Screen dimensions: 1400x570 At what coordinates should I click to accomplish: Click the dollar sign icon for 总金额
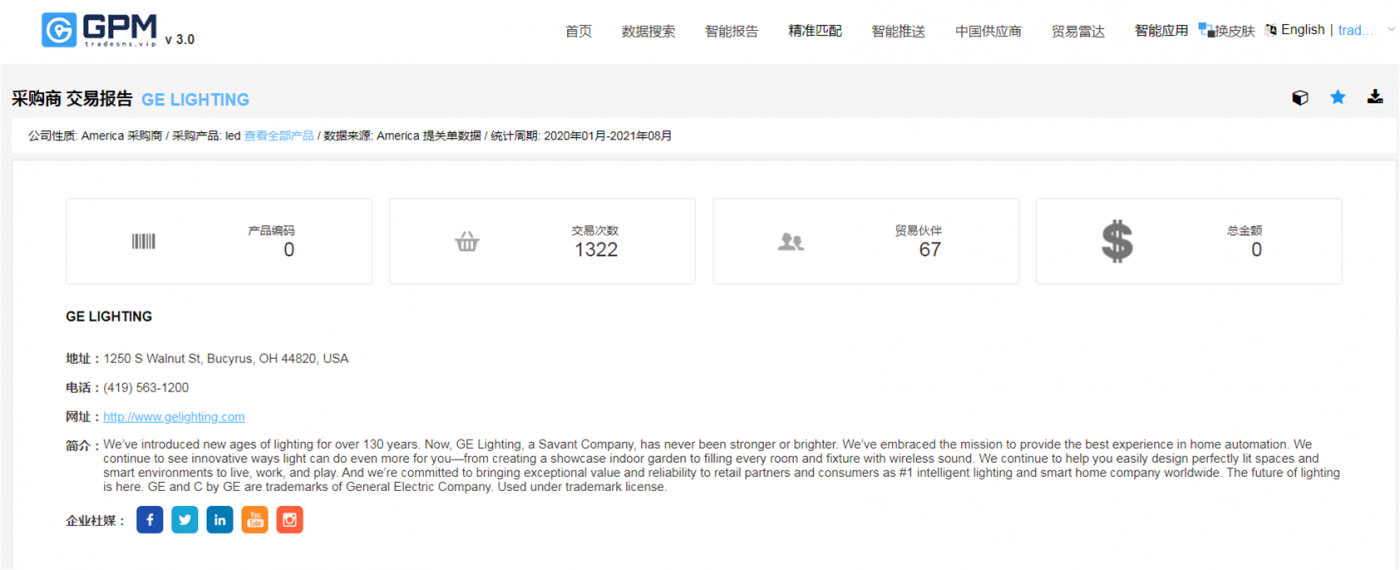point(1117,242)
